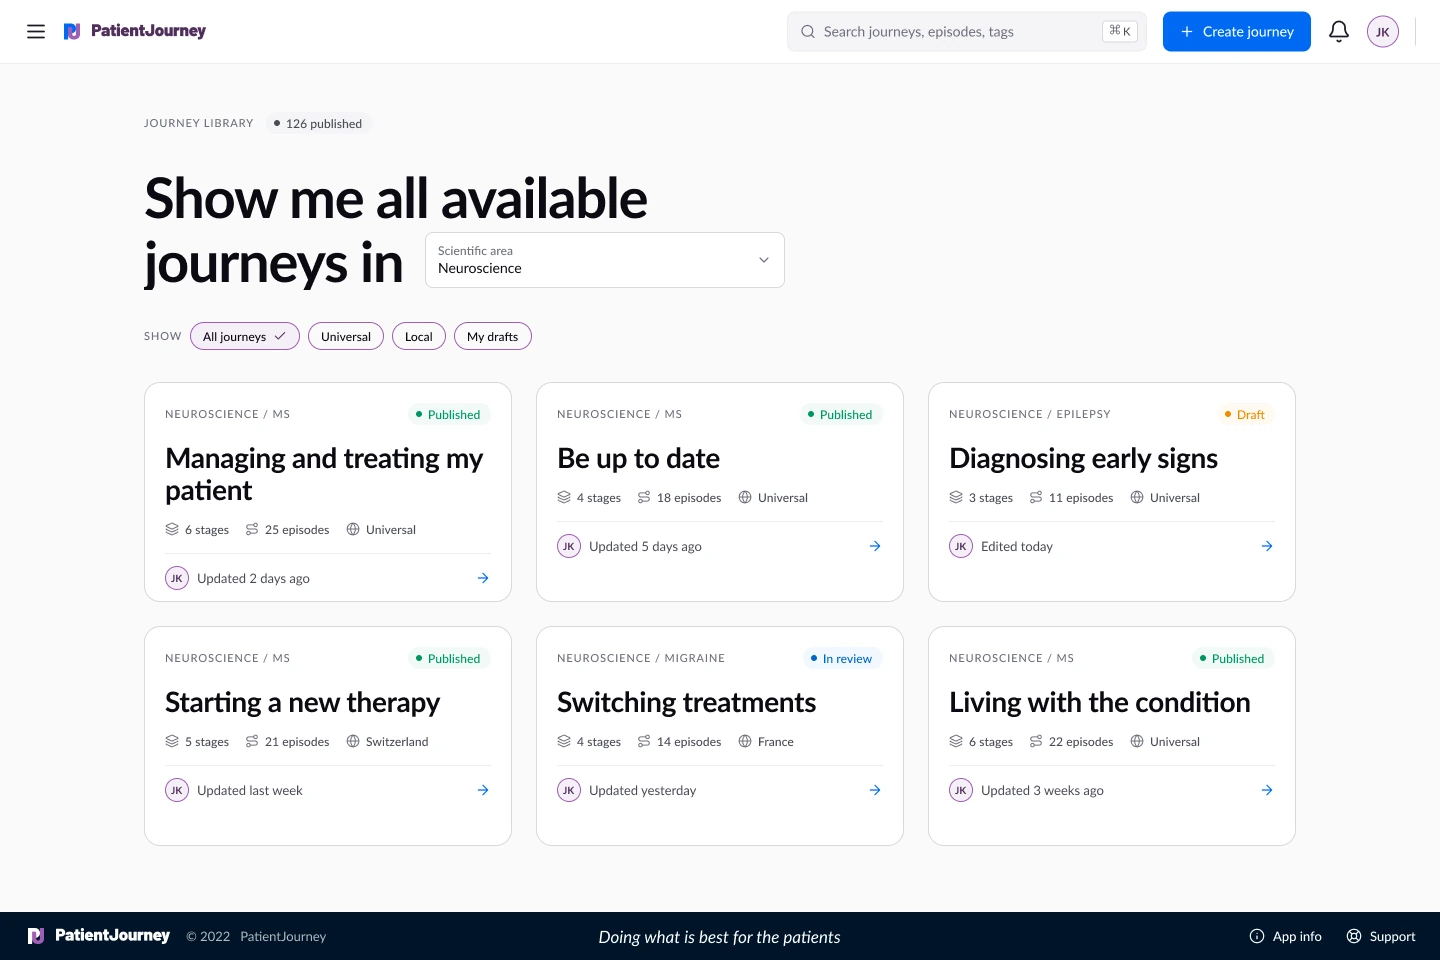1440x960 pixels.
Task: Click the France region label
Action: [x=776, y=741]
